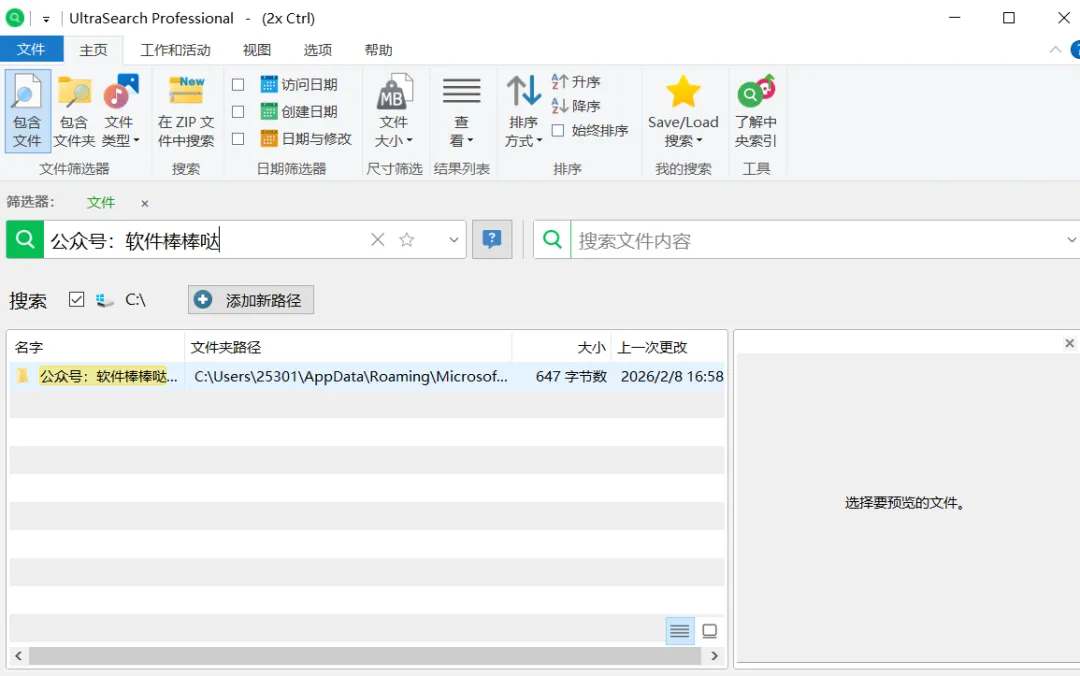Open Save/Load search star menu
The image size is (1080, 676).
[683, 111]
